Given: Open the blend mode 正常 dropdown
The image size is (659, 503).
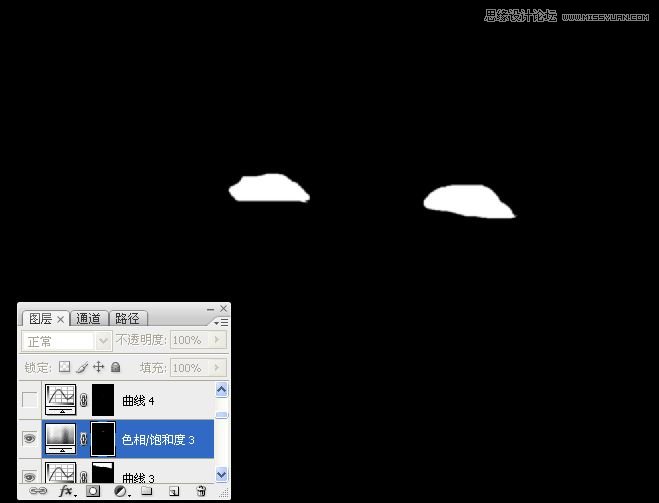Looking at the screenshot, I should click(103, 340).
